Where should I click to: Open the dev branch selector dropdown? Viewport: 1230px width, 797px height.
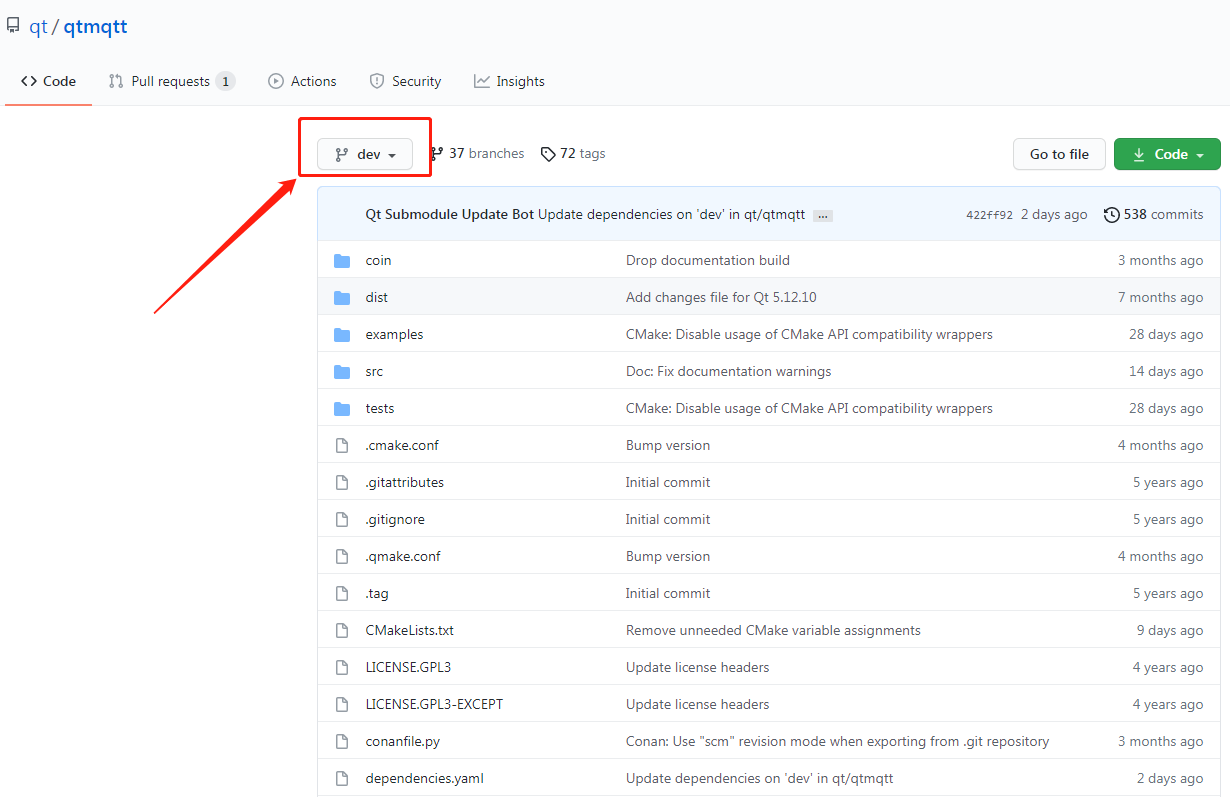pyautogui.click(x=365, y=154)
